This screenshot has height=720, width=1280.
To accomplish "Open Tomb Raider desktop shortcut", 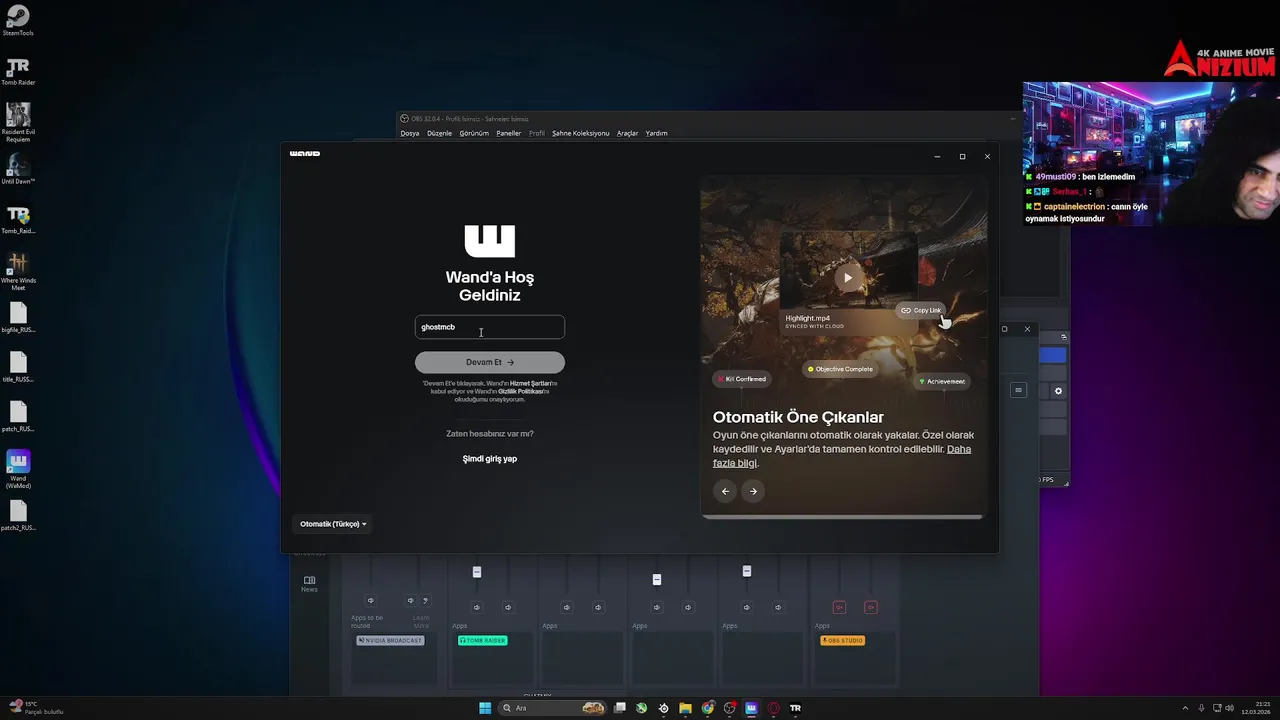I will [x=18, y=71].
